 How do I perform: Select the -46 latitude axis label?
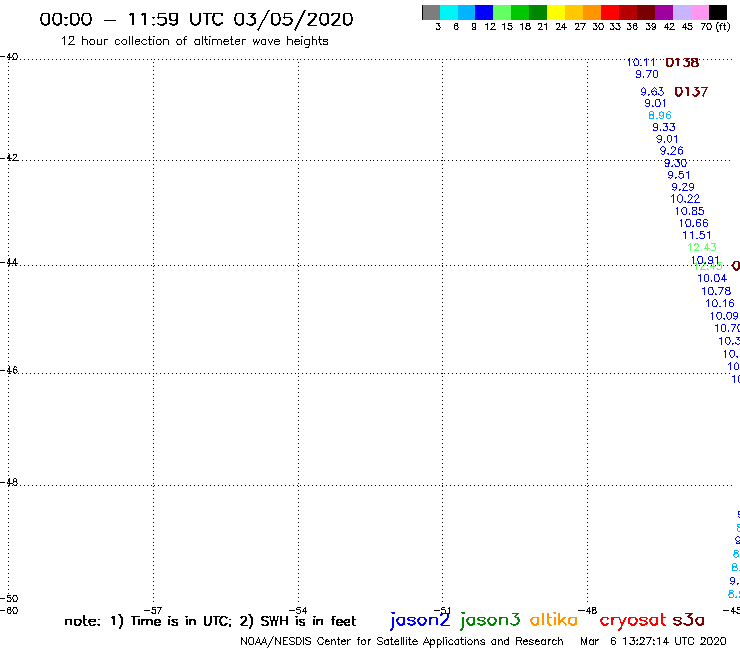(9, 370)
